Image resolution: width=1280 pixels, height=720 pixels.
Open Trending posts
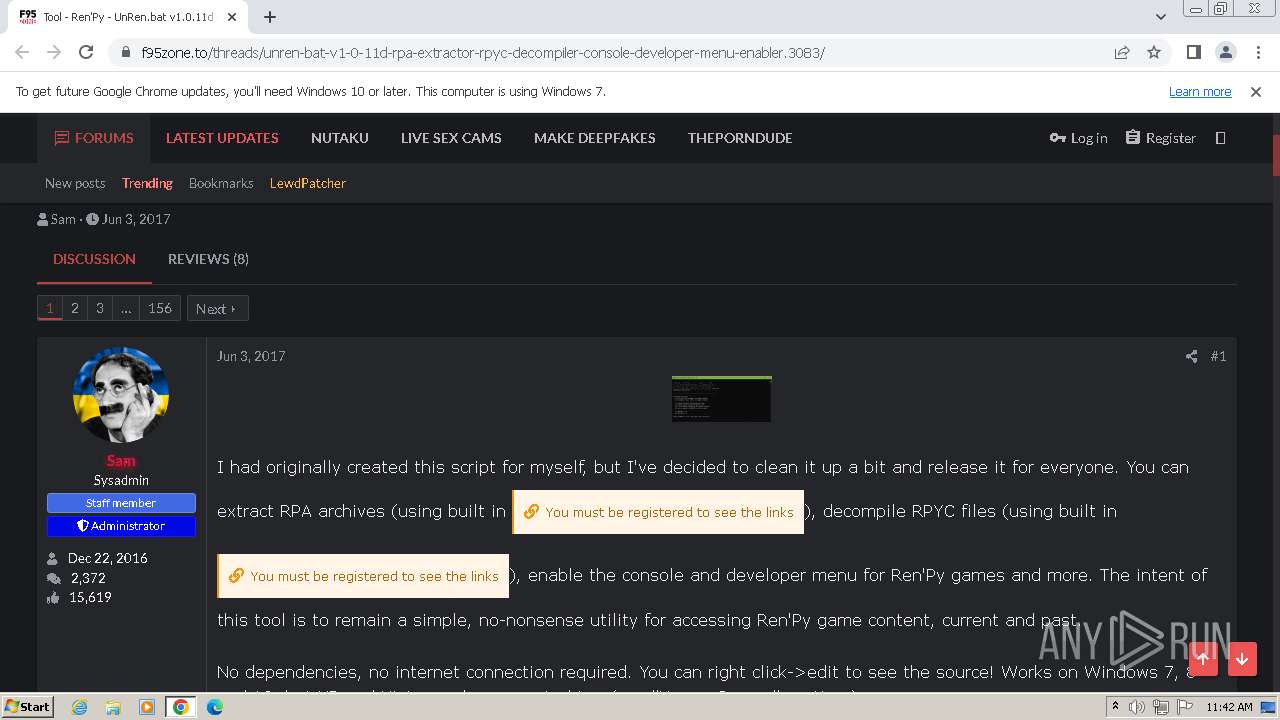click(x=147, y=183)
